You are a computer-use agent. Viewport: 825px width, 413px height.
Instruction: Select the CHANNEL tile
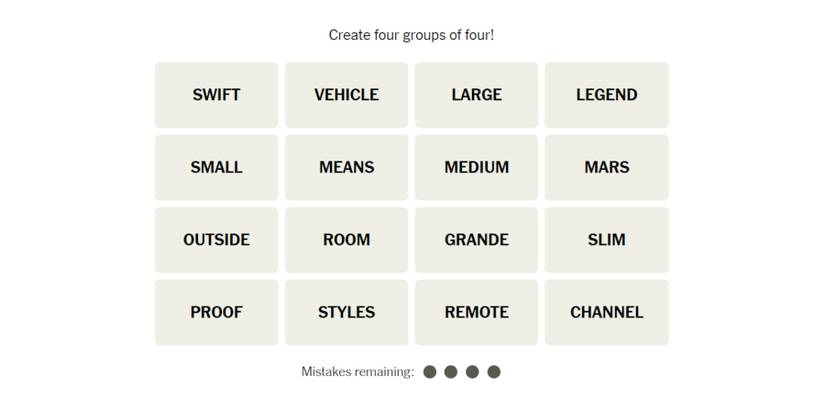(x=606, y=312)
